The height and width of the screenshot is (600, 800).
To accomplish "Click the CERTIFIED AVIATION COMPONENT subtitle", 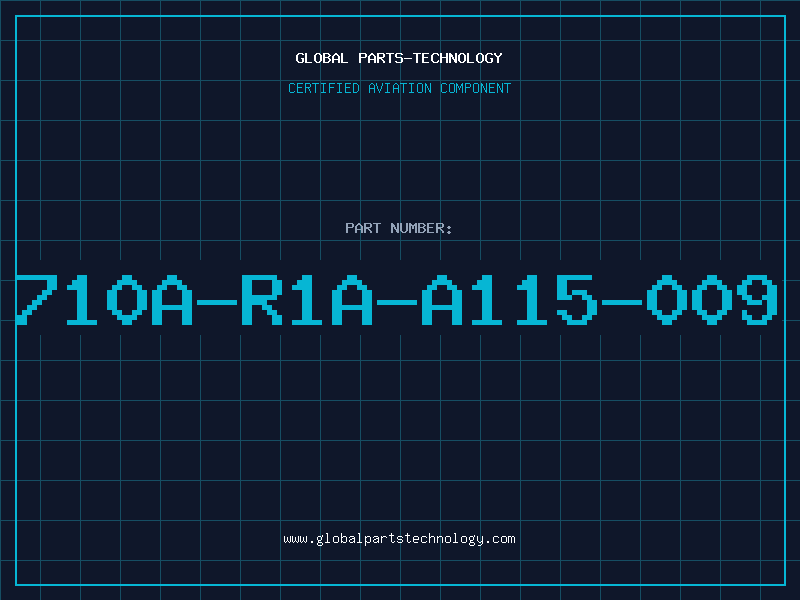I will 399,88.
